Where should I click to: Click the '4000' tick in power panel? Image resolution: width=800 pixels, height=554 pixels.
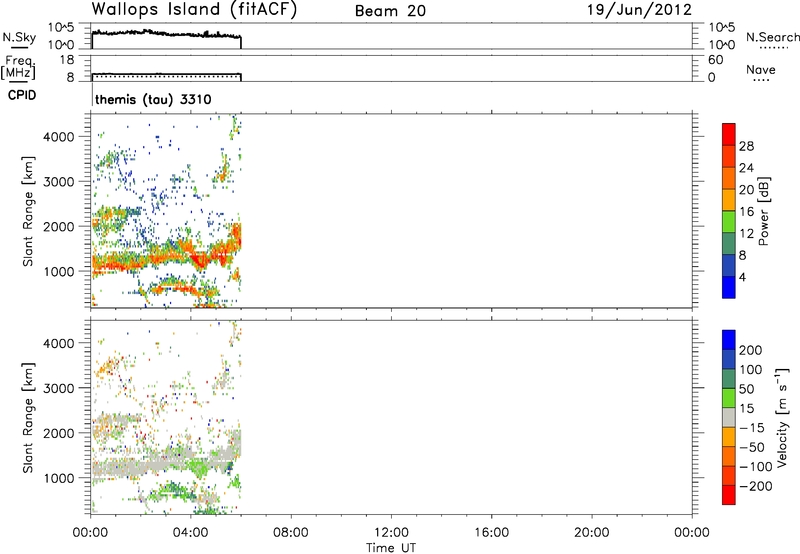pos(59,137)
